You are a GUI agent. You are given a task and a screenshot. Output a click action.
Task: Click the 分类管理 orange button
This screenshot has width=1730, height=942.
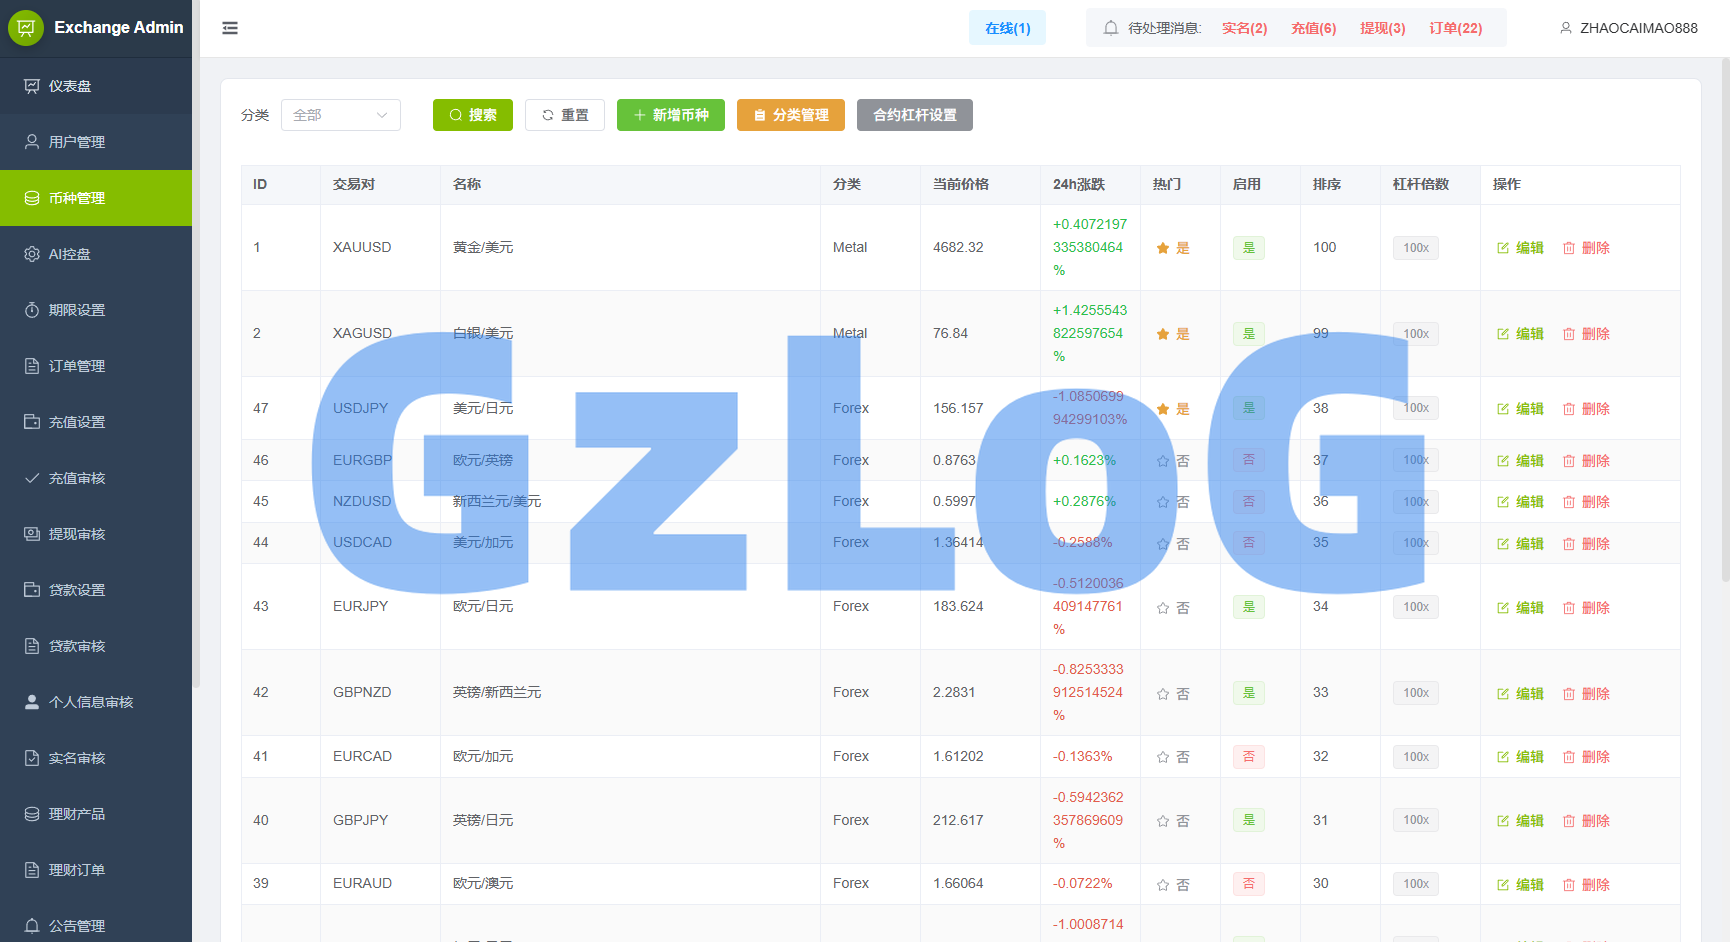pos(791,115)
